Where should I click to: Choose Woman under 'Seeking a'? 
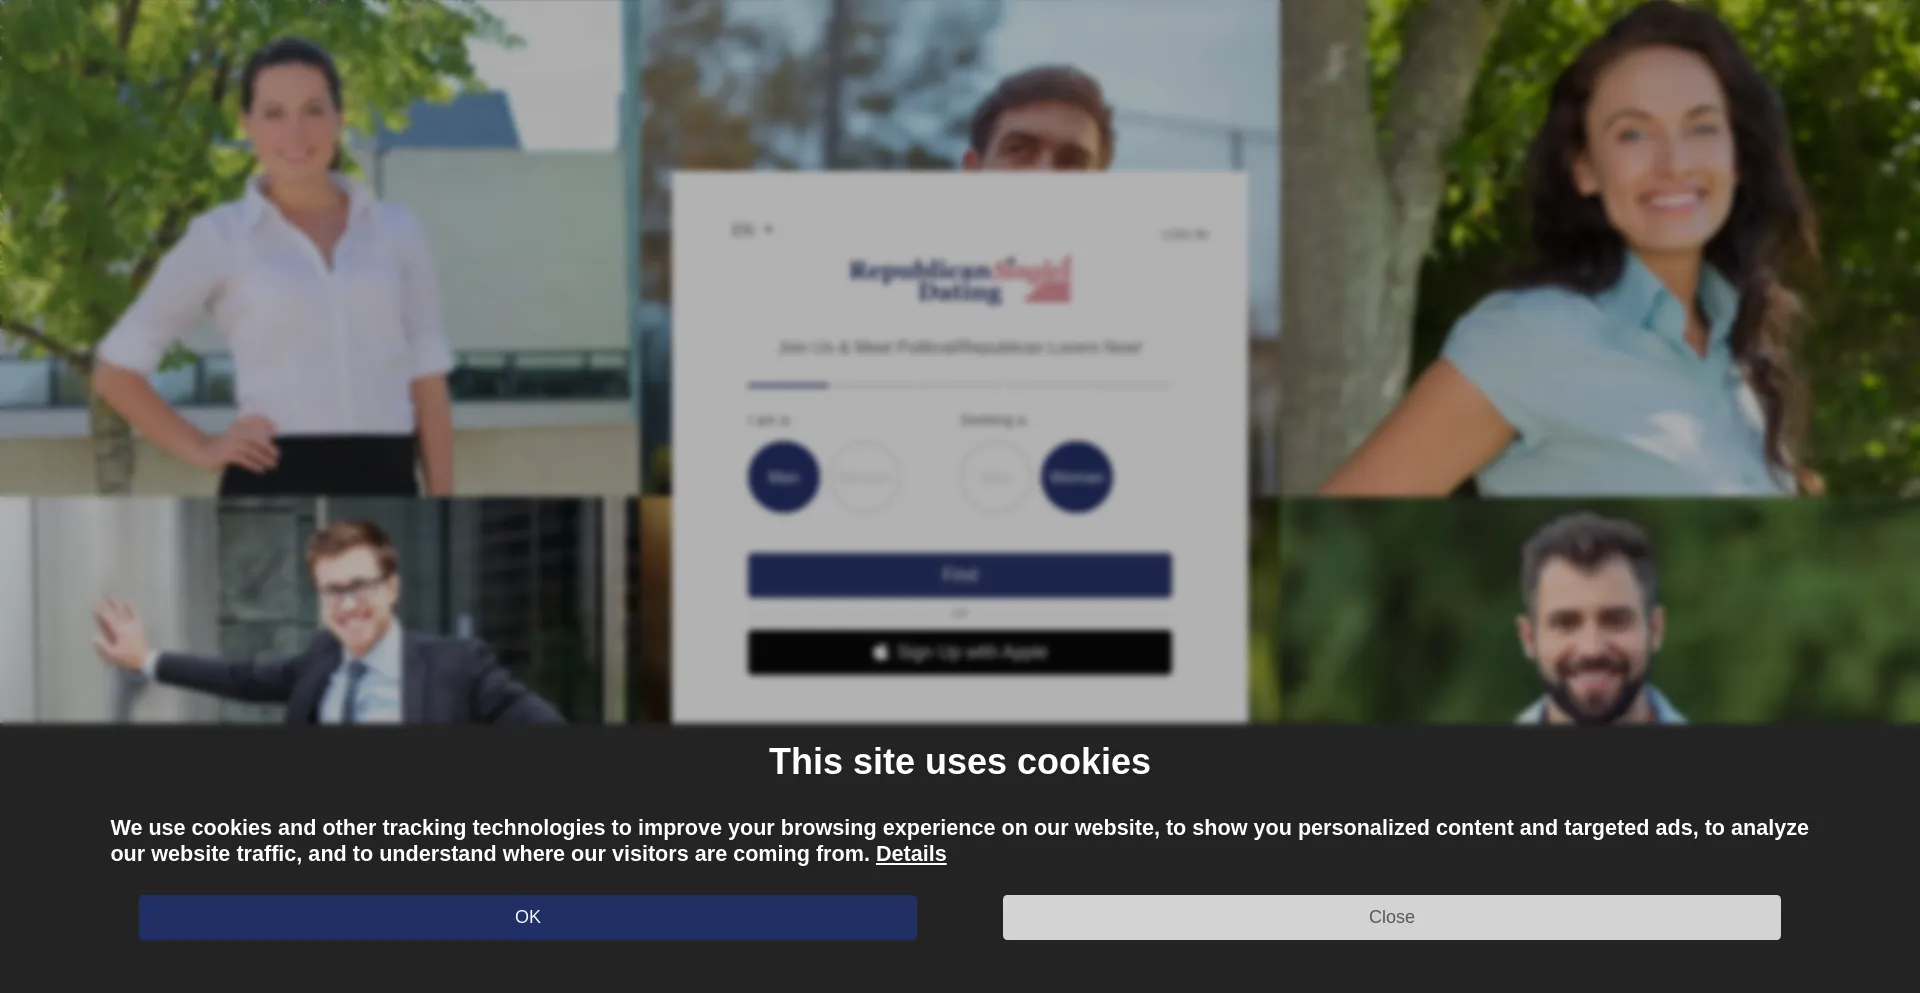point(1077,477)
